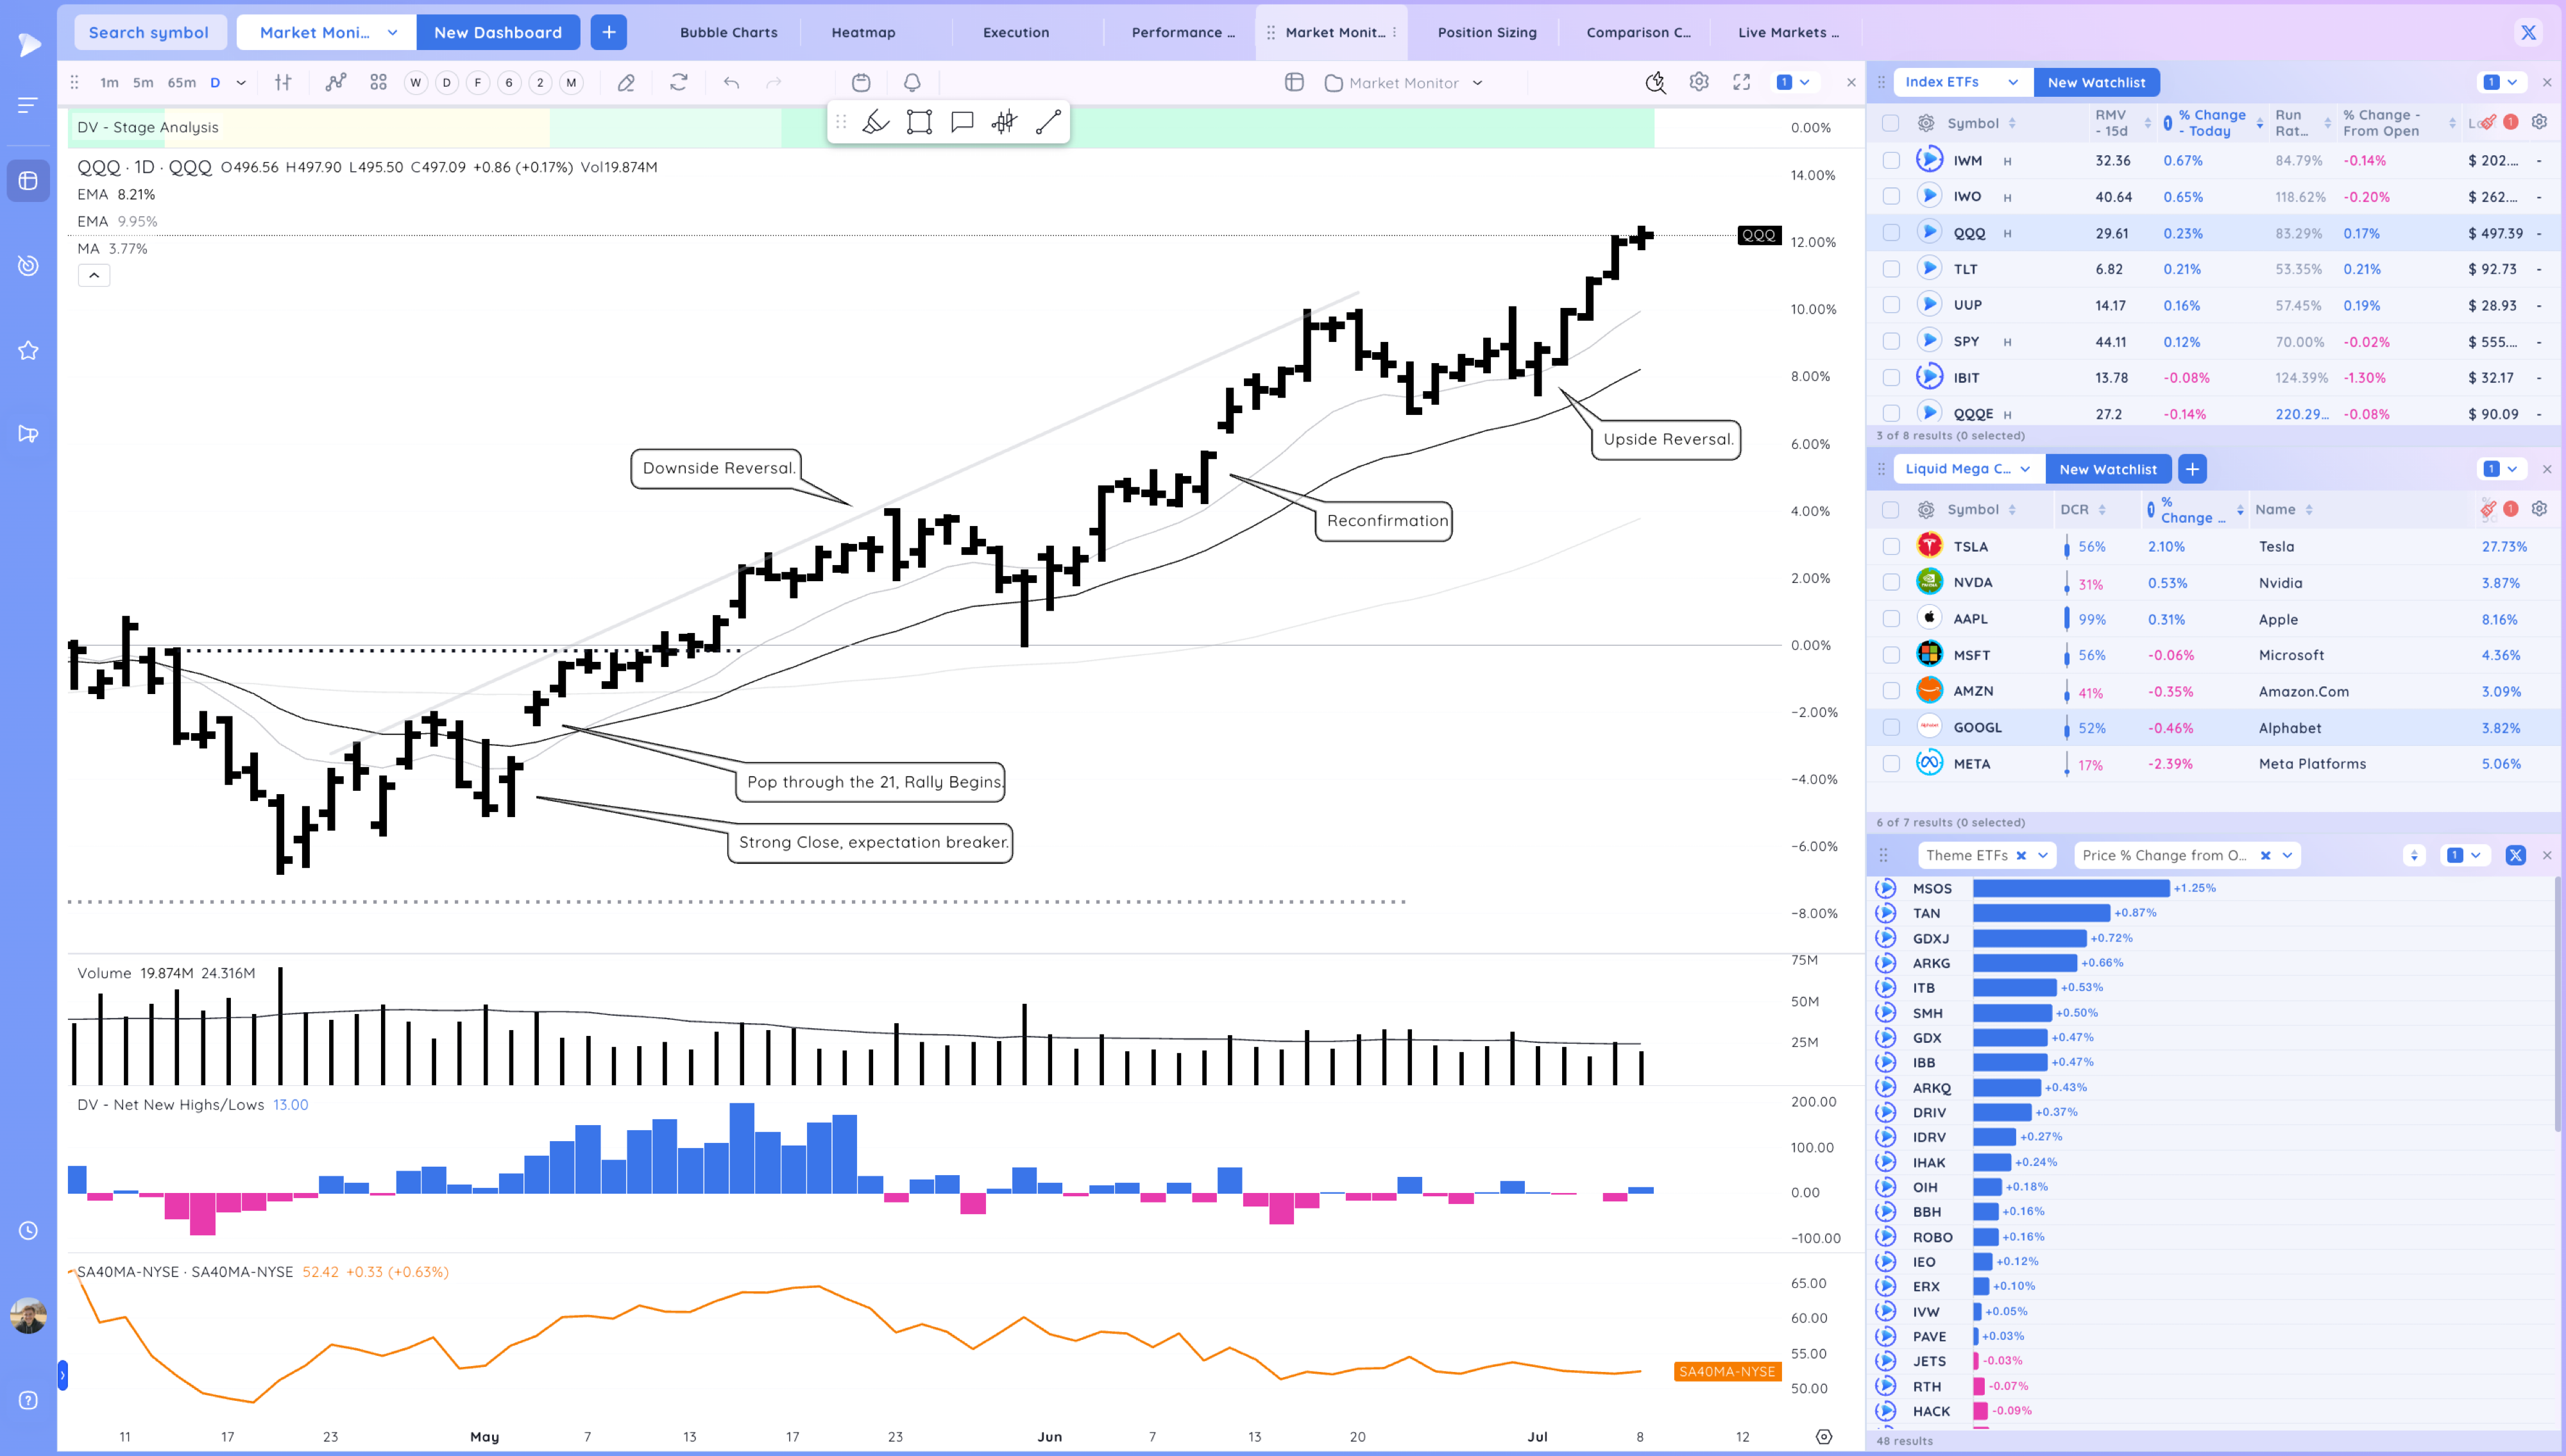2566x1456 pixels.
Task: Tick the SPY row checkbox
Action: pyautogui.click(x=1890, y=341)
